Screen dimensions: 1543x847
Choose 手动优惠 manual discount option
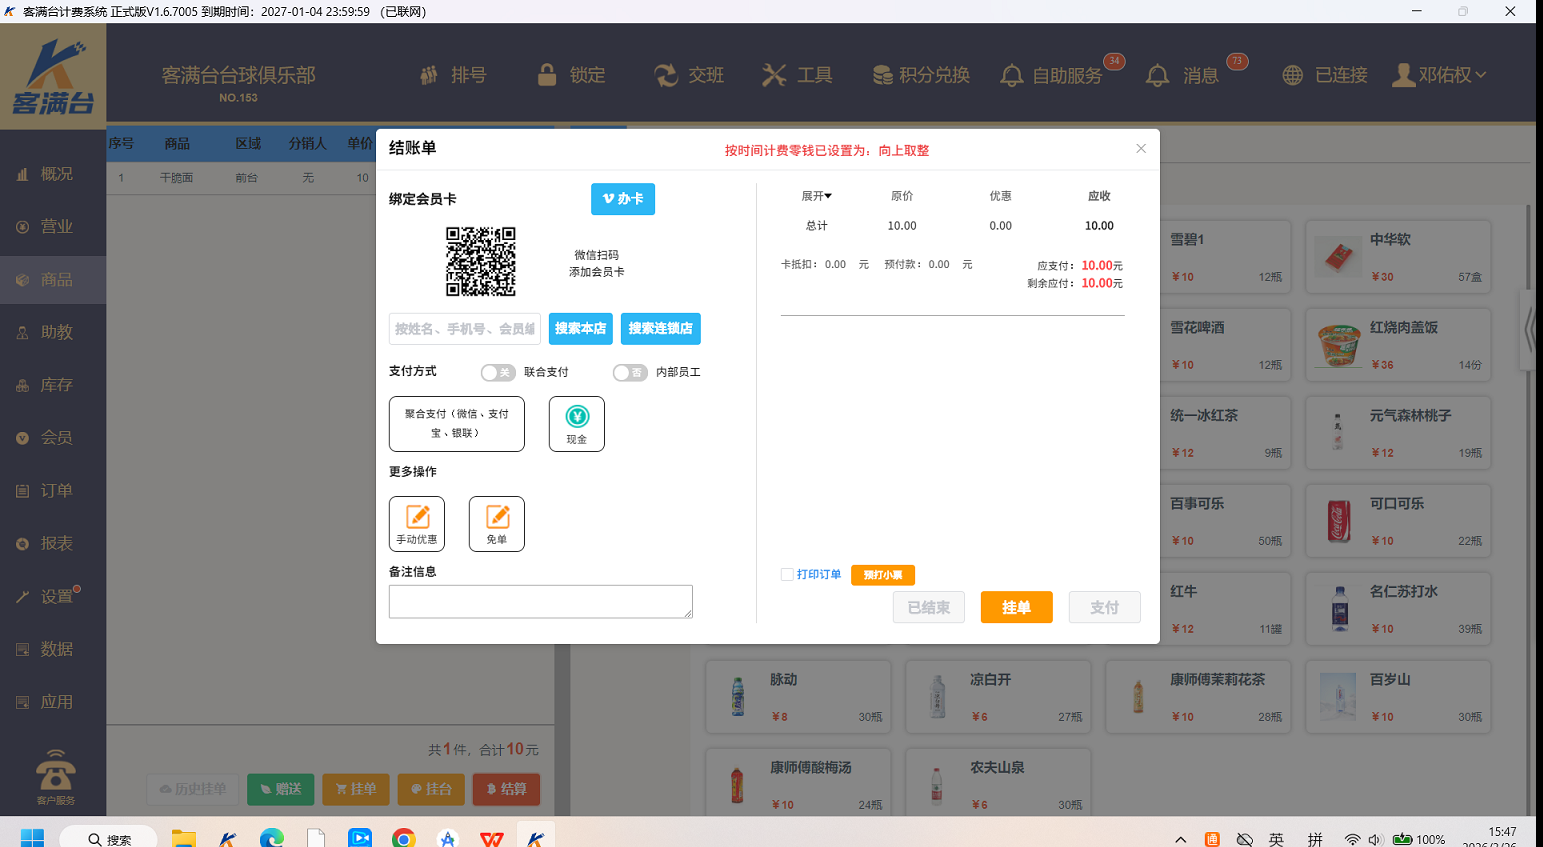[417, 523]
